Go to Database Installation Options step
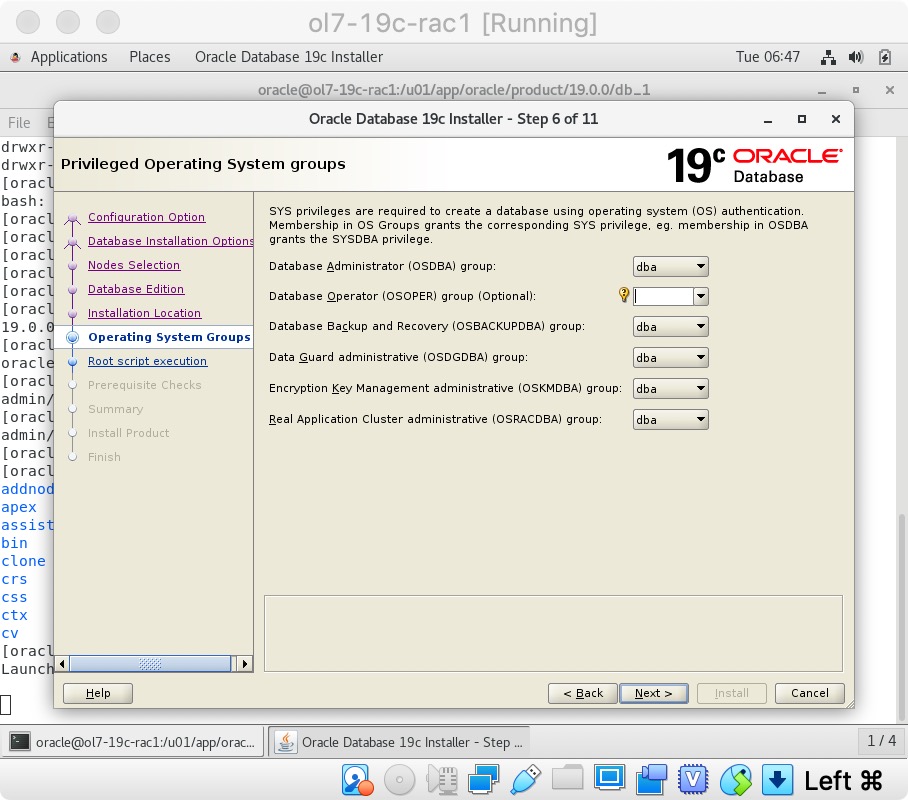This screenshot has width=908, height=800. click(170, 241)
